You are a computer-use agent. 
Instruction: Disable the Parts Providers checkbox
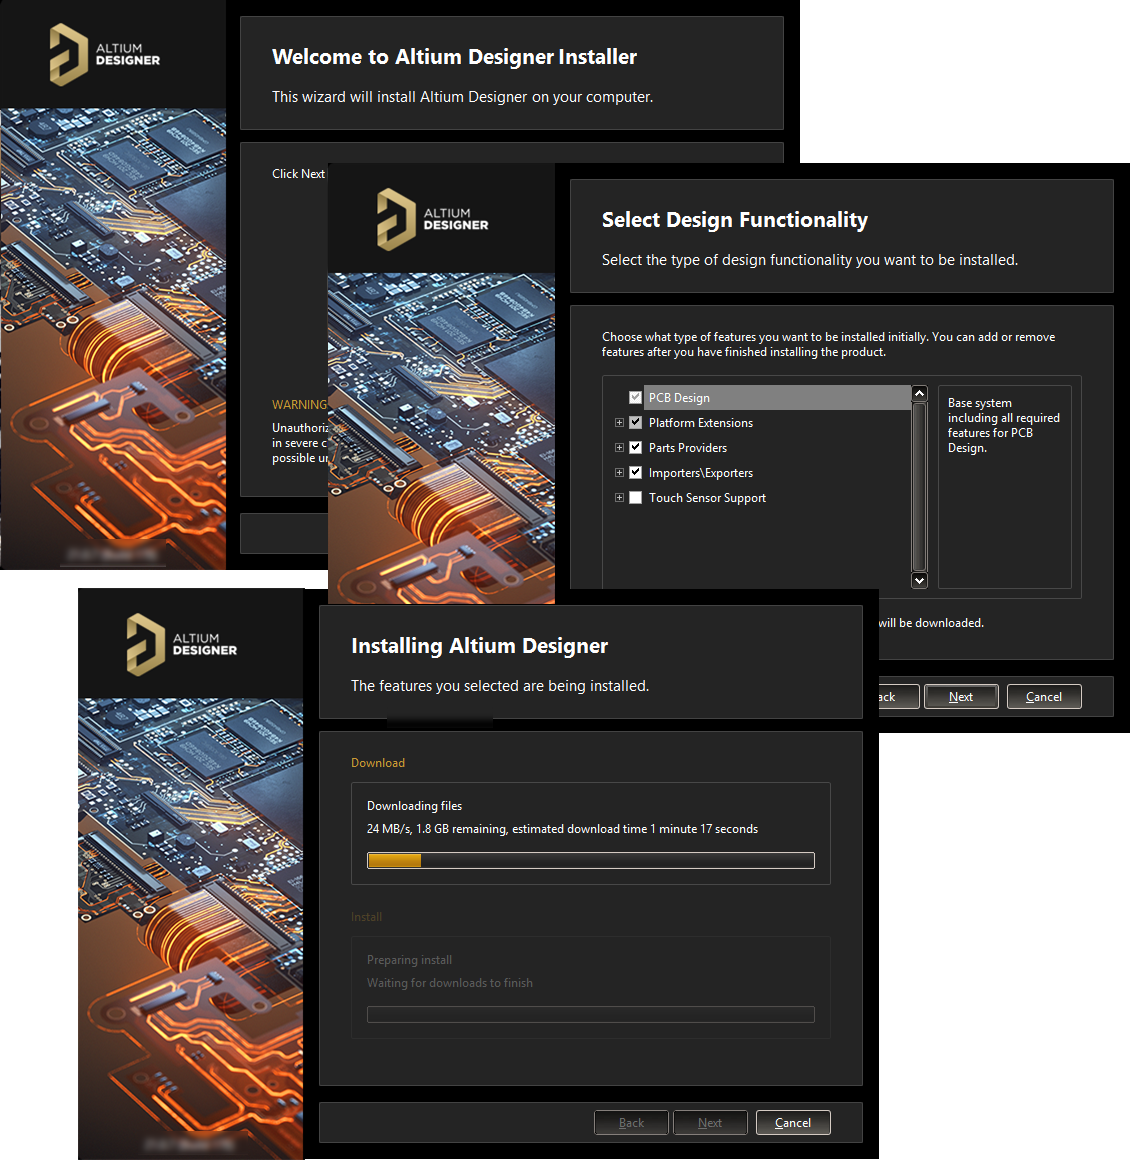635,448
